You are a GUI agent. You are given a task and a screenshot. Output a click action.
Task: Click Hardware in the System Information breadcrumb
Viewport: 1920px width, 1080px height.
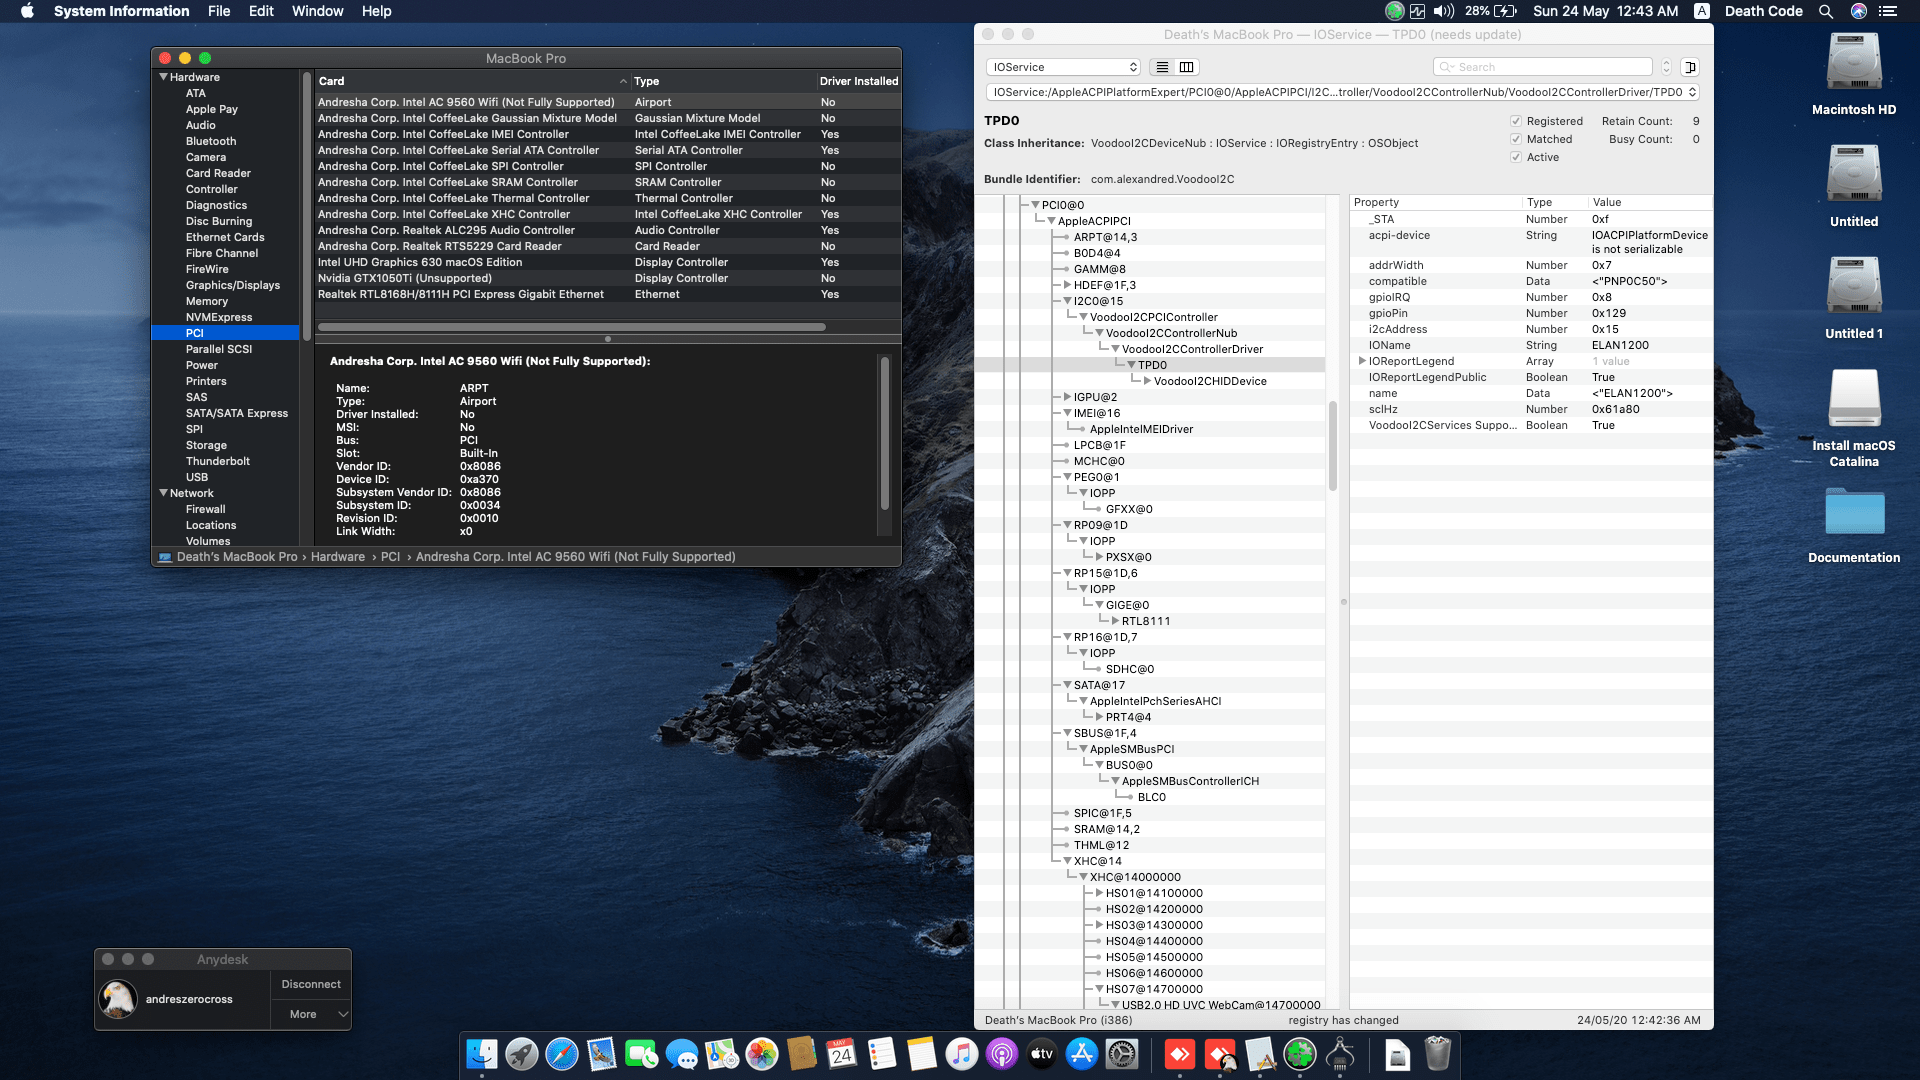(338, 557)
